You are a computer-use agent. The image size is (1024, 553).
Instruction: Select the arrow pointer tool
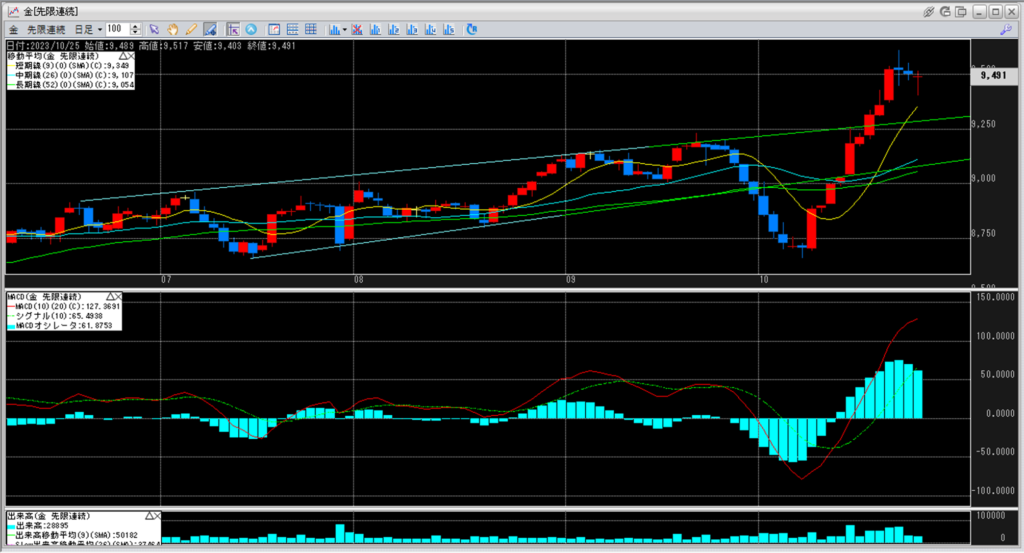click(x=155, y=29)
